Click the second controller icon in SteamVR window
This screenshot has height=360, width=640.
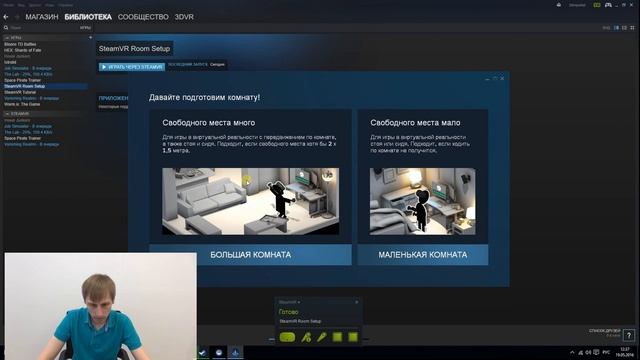coord(322,337)
